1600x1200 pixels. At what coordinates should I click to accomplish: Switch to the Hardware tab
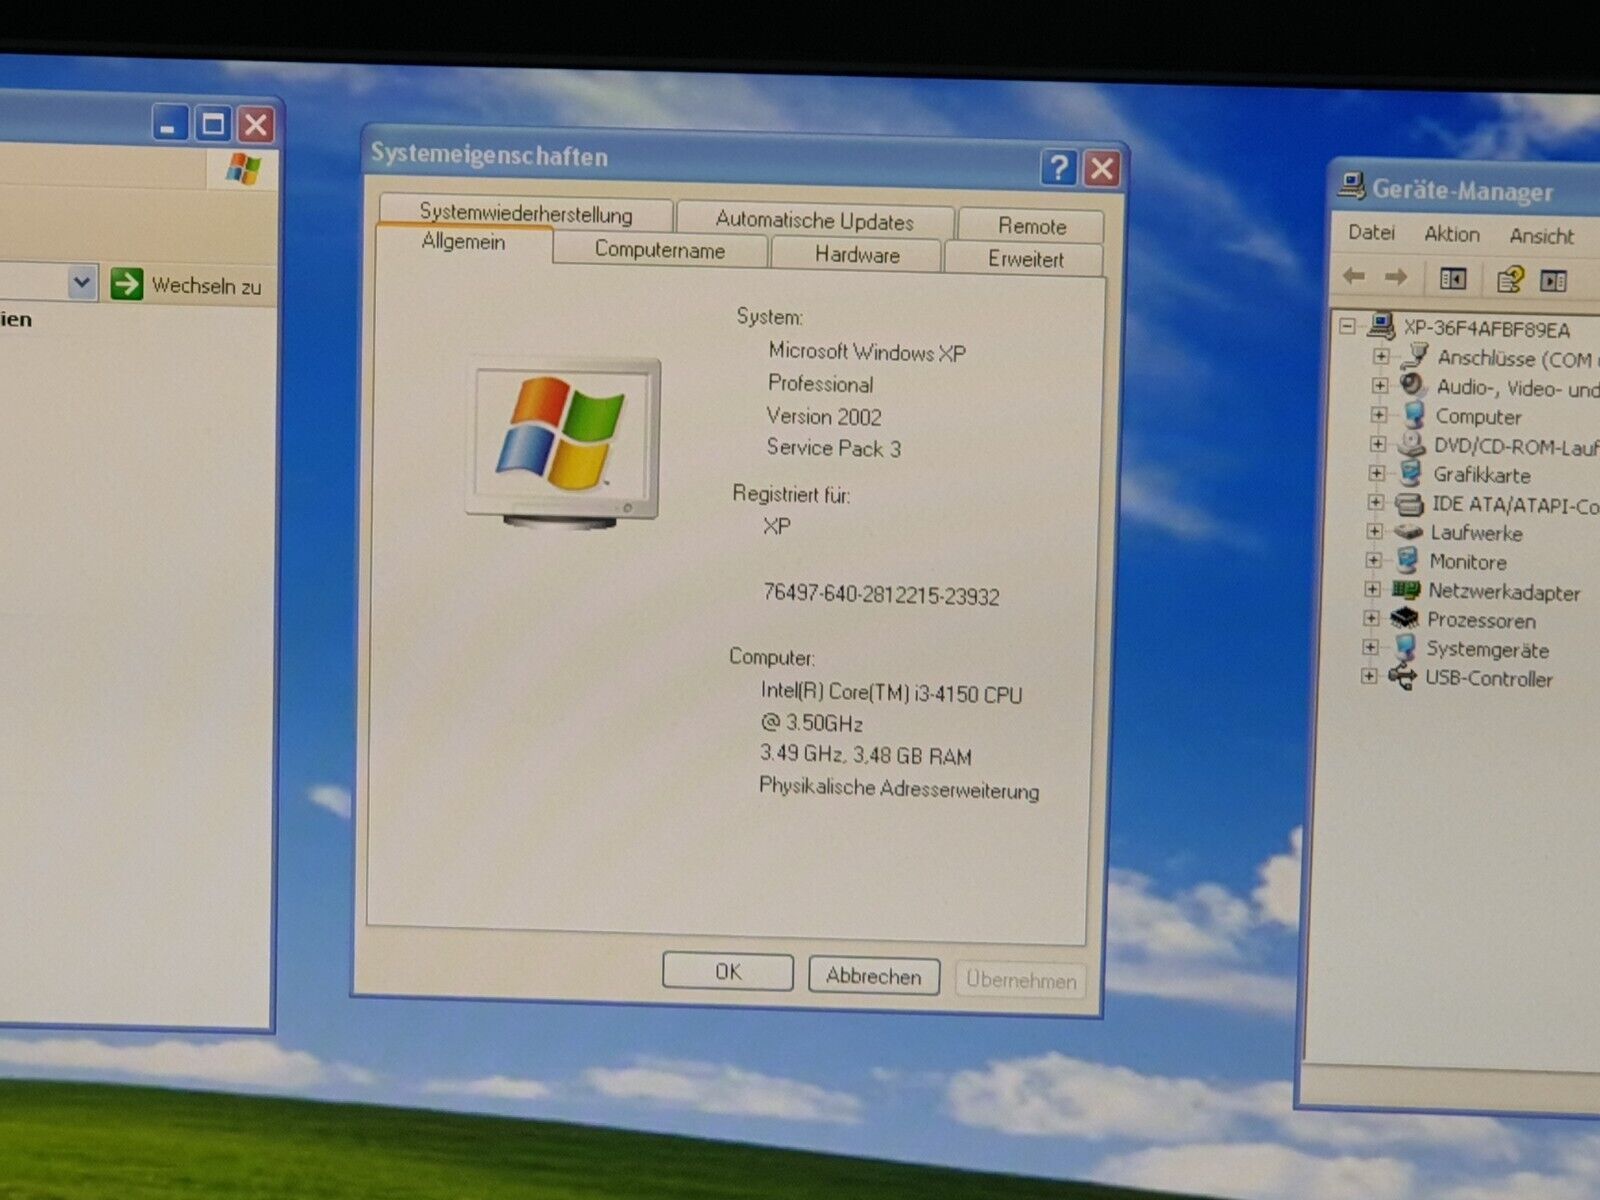[x=857, y=255]
